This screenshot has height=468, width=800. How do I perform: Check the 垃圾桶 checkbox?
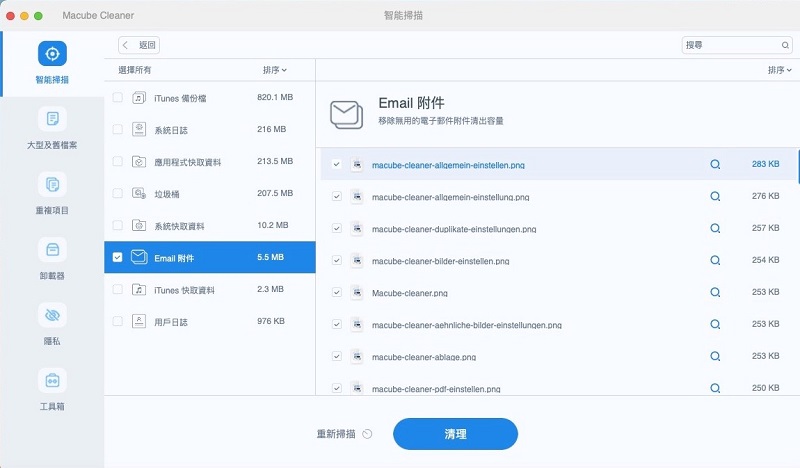point(117,193)
